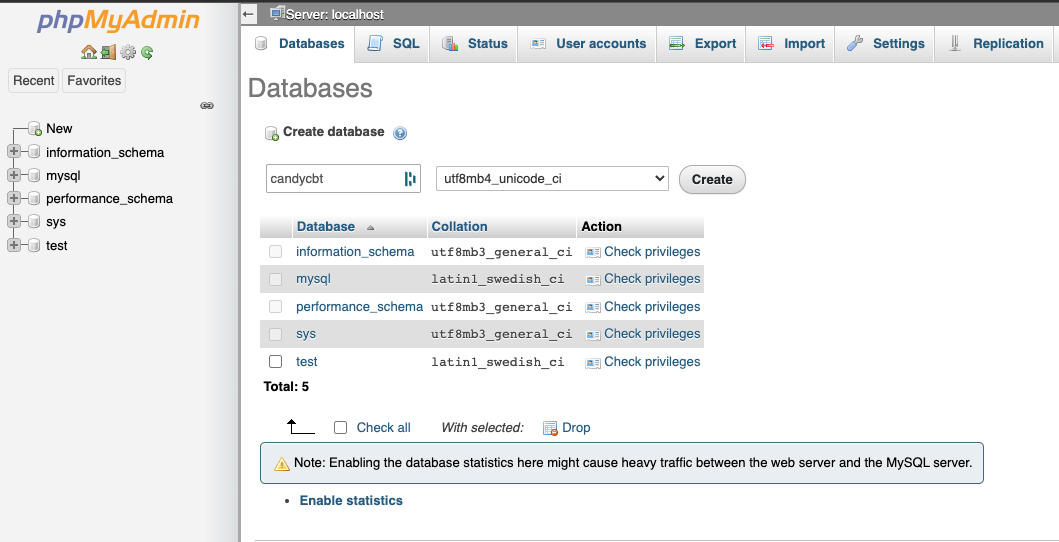The width and height of the screenshot is (1059, 542).
Task: Click the Drop link for selected databases
Action: [576, 428]
